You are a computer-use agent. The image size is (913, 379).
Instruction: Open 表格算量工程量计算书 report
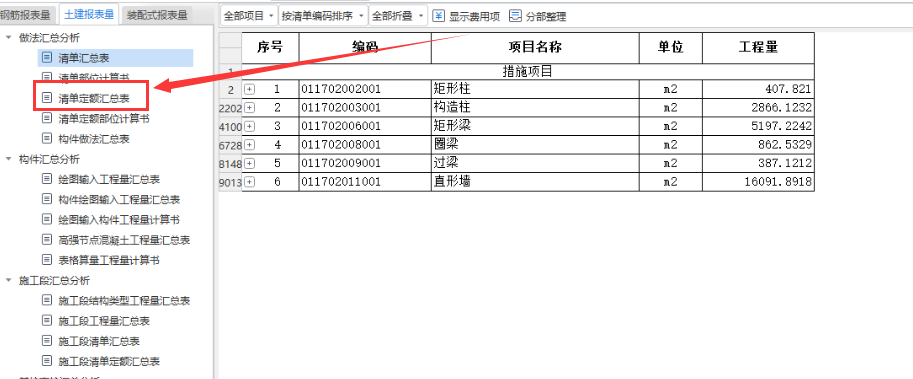[109, 260]
